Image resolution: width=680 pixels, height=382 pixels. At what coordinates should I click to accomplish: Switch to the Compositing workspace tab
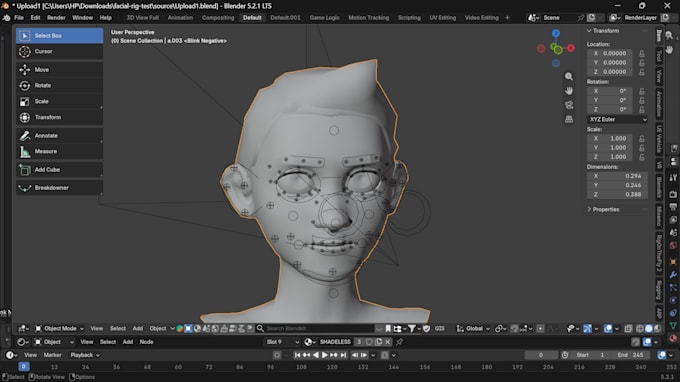pos(218,18)
